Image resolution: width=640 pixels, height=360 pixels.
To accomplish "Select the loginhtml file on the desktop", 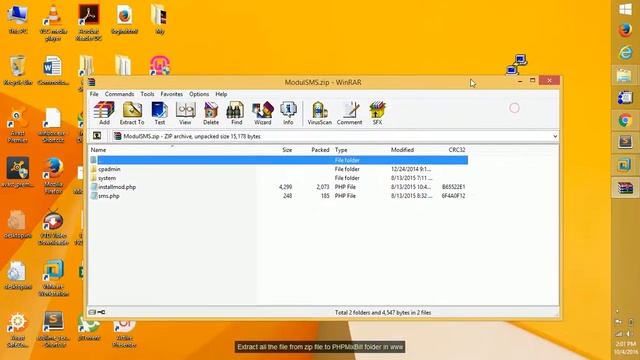I will pyautogui.click(x=124, y=20).
